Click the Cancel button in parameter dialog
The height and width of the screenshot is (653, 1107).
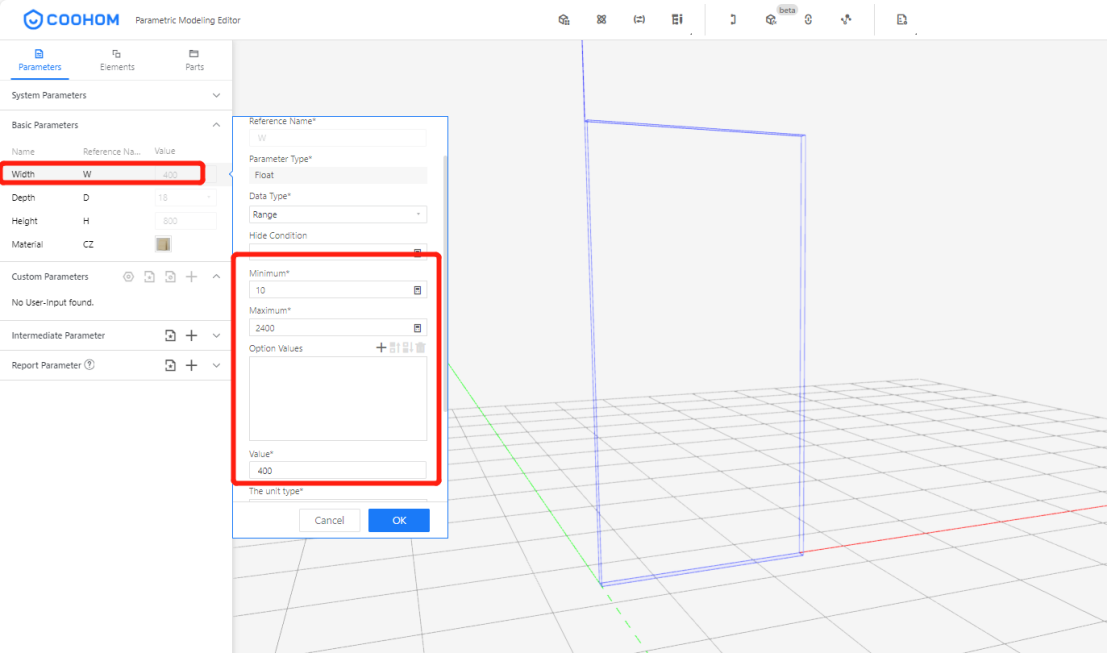[x=329, y=520]
